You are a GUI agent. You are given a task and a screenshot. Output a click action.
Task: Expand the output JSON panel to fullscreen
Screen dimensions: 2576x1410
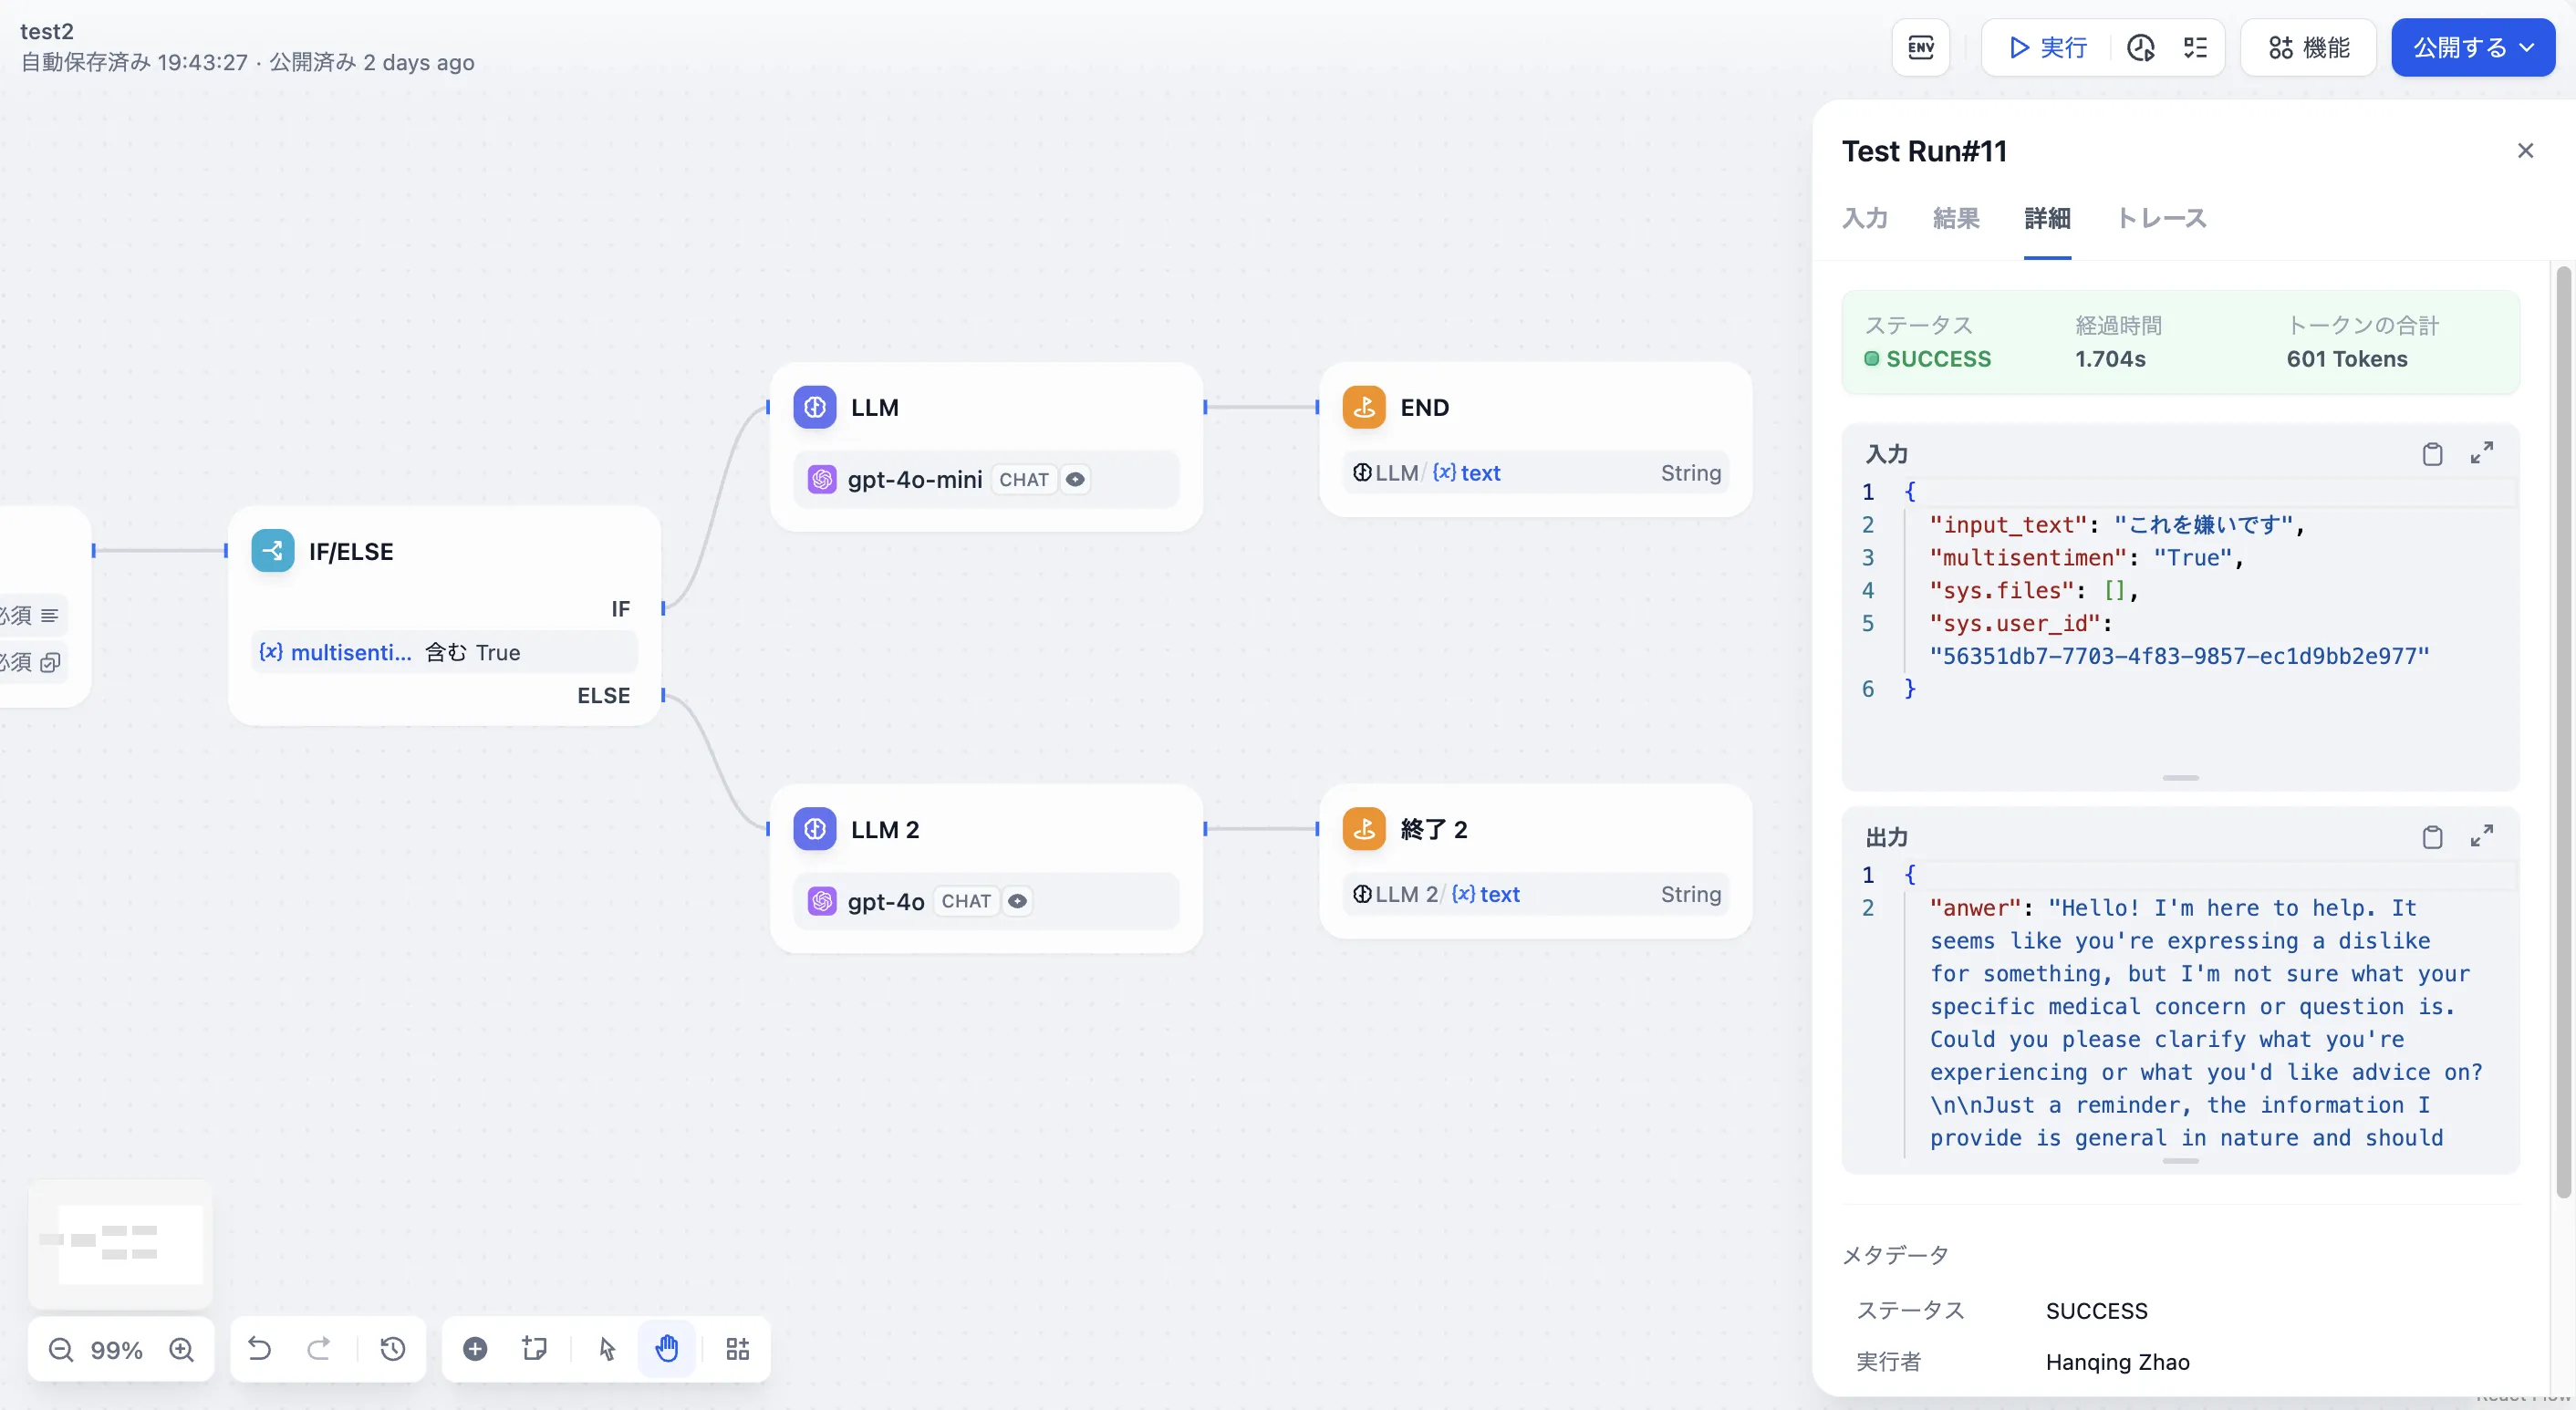click(x=2481, y=837)
